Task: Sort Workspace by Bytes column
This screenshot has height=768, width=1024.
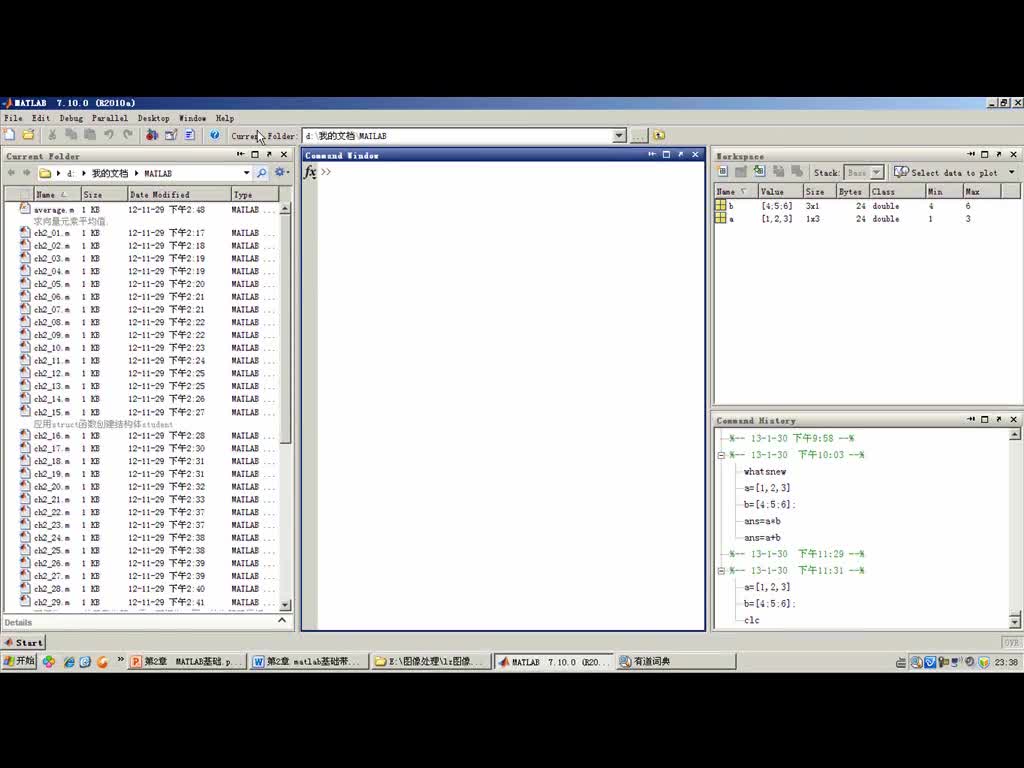Action: (x=852, y=191)
